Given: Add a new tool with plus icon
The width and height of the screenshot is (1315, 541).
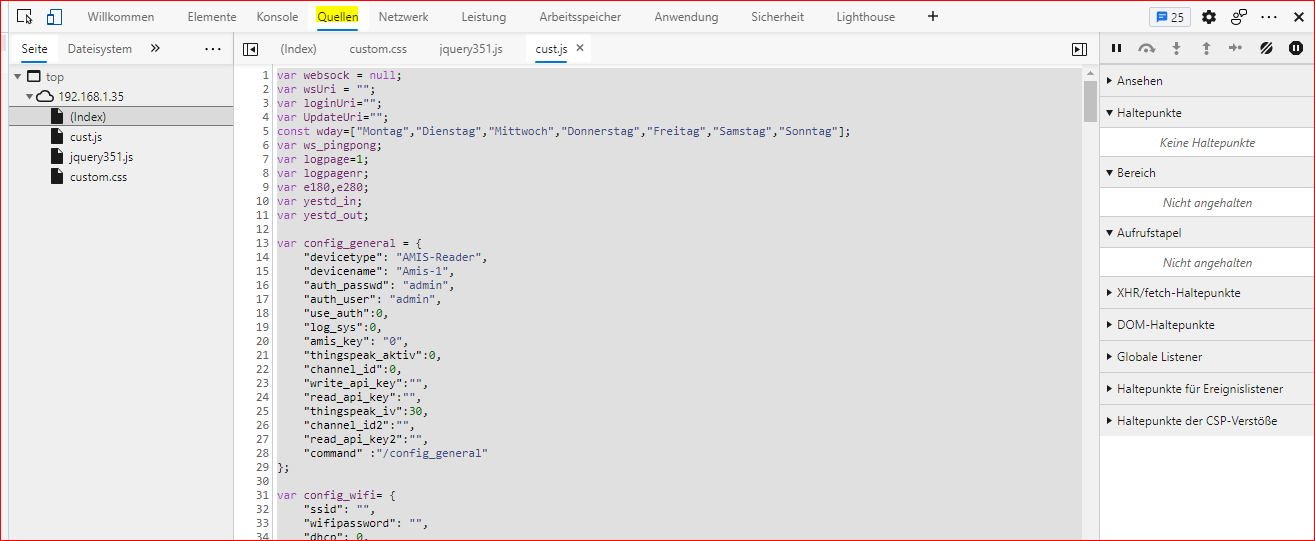Looking at the screenshot, I should (933, 17).
